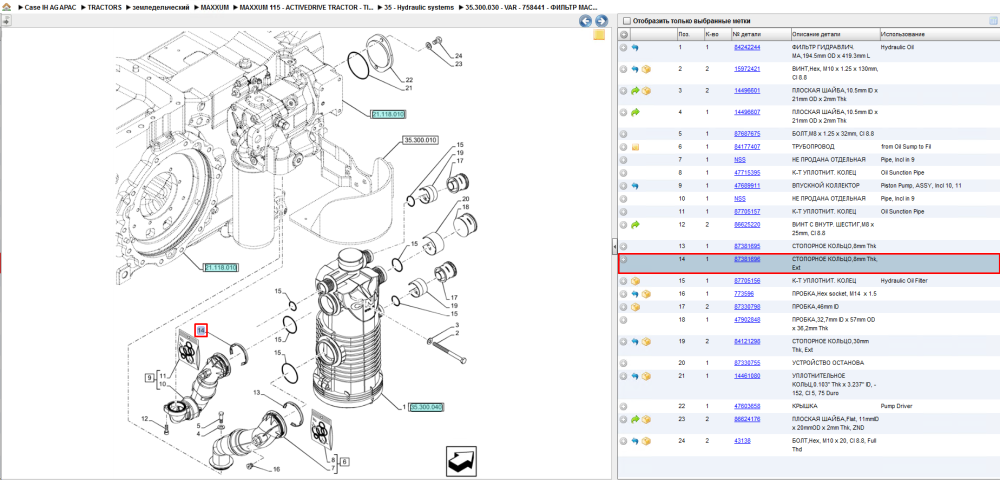Sort by 'Поз.' column header
This screenshot has height=480, width=1000.
click(689, 34)
